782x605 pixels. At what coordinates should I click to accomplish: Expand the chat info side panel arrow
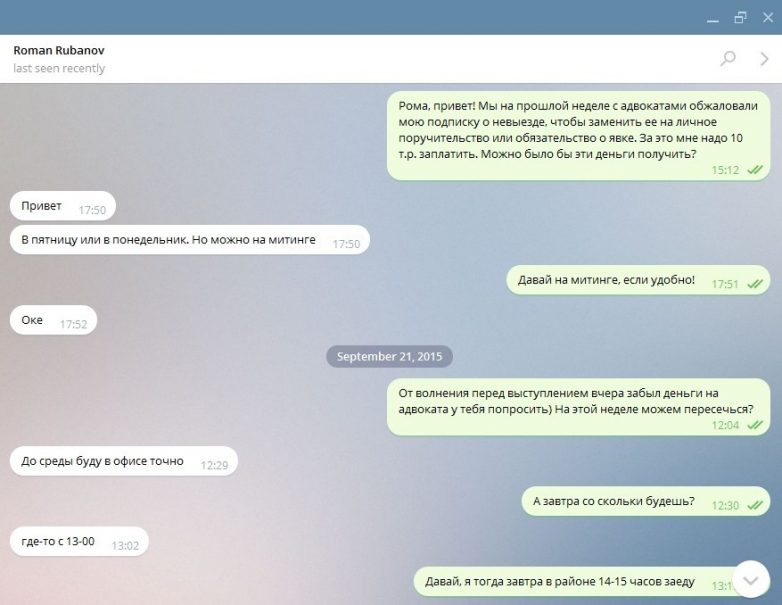pyautogui.click(x=764, y=59)
